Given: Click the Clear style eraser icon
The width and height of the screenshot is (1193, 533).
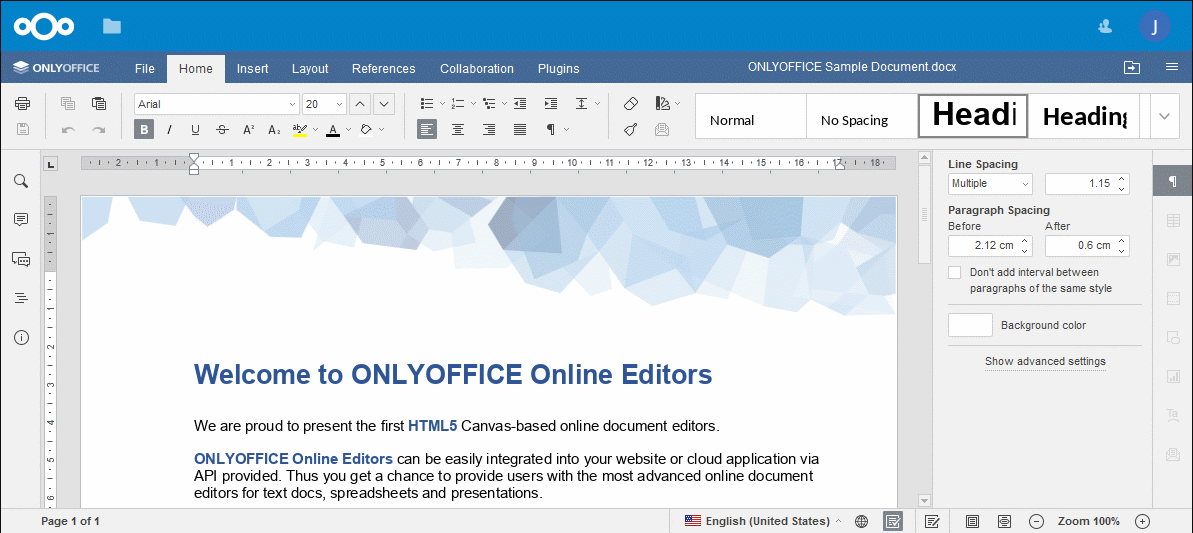Looking at the screenshot, I should pyautogui.click(x=631, y=104).
